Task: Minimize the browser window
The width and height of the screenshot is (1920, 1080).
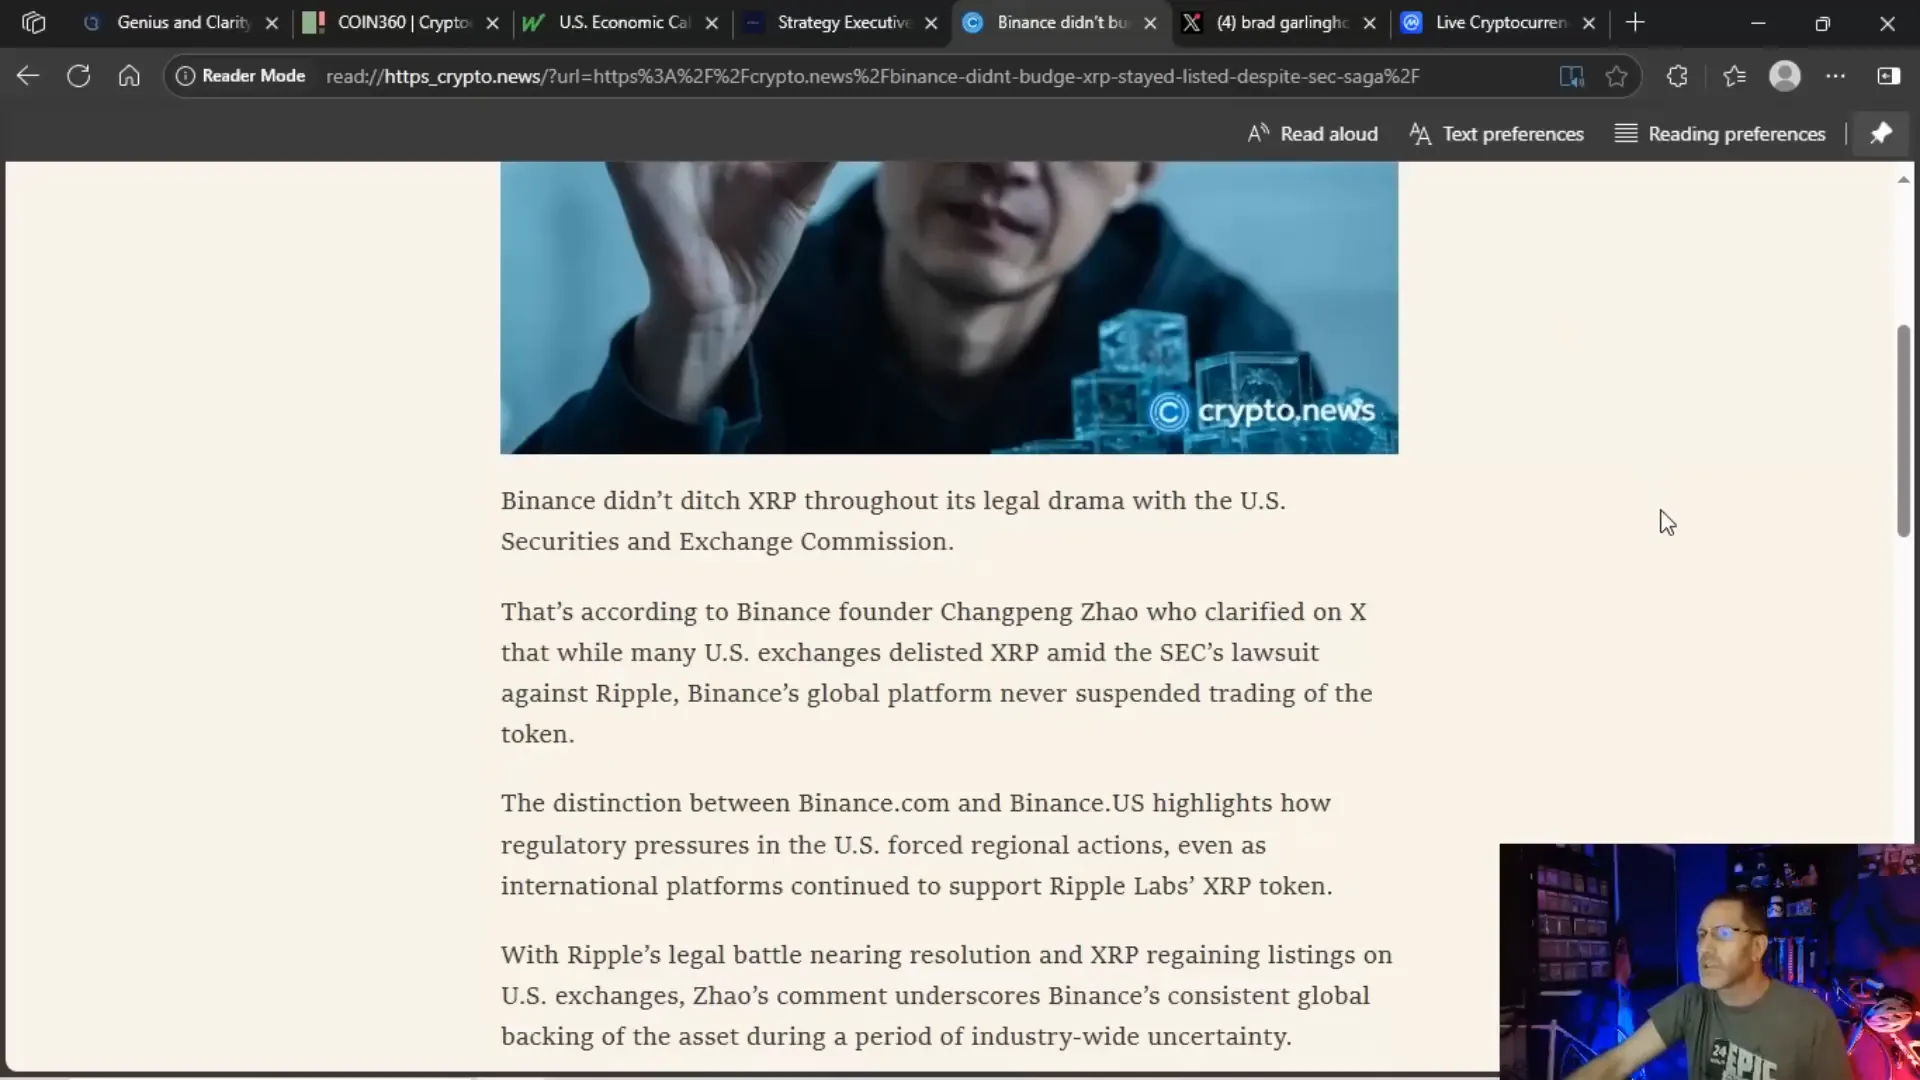Action: 1758,22
